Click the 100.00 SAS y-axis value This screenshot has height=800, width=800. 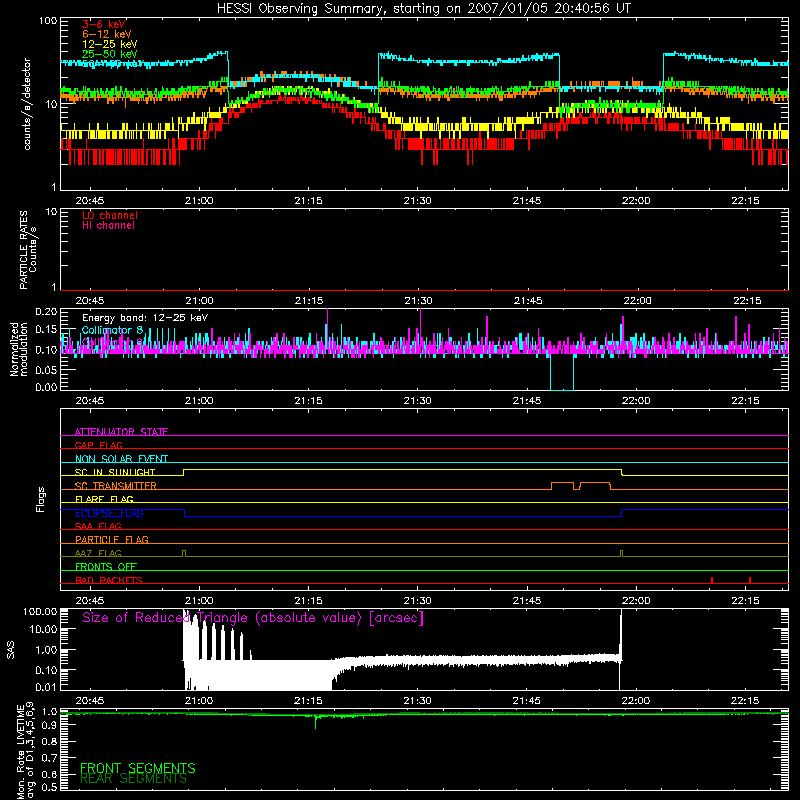click(x=40, y=612)
